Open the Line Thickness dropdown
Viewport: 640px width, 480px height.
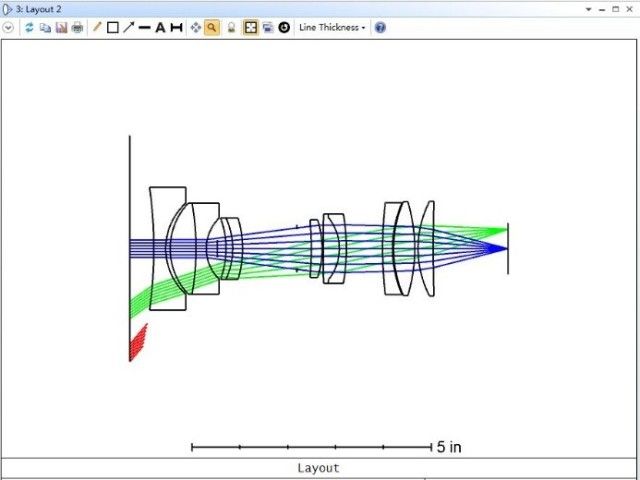click(x=332, y=28)
